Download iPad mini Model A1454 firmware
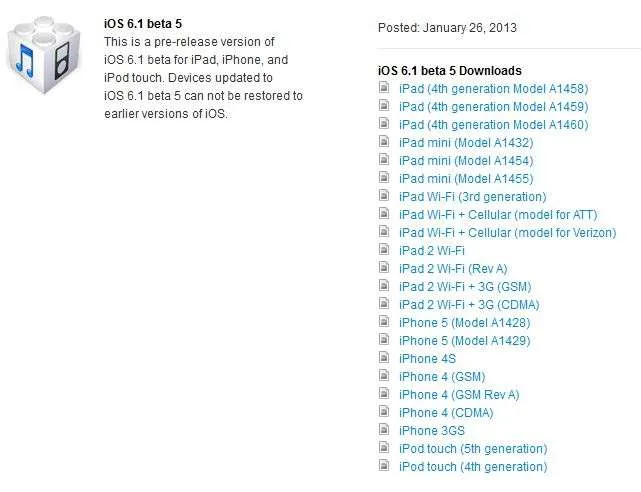This screenshot has height=492, width=641. click(x=466, y=161)
